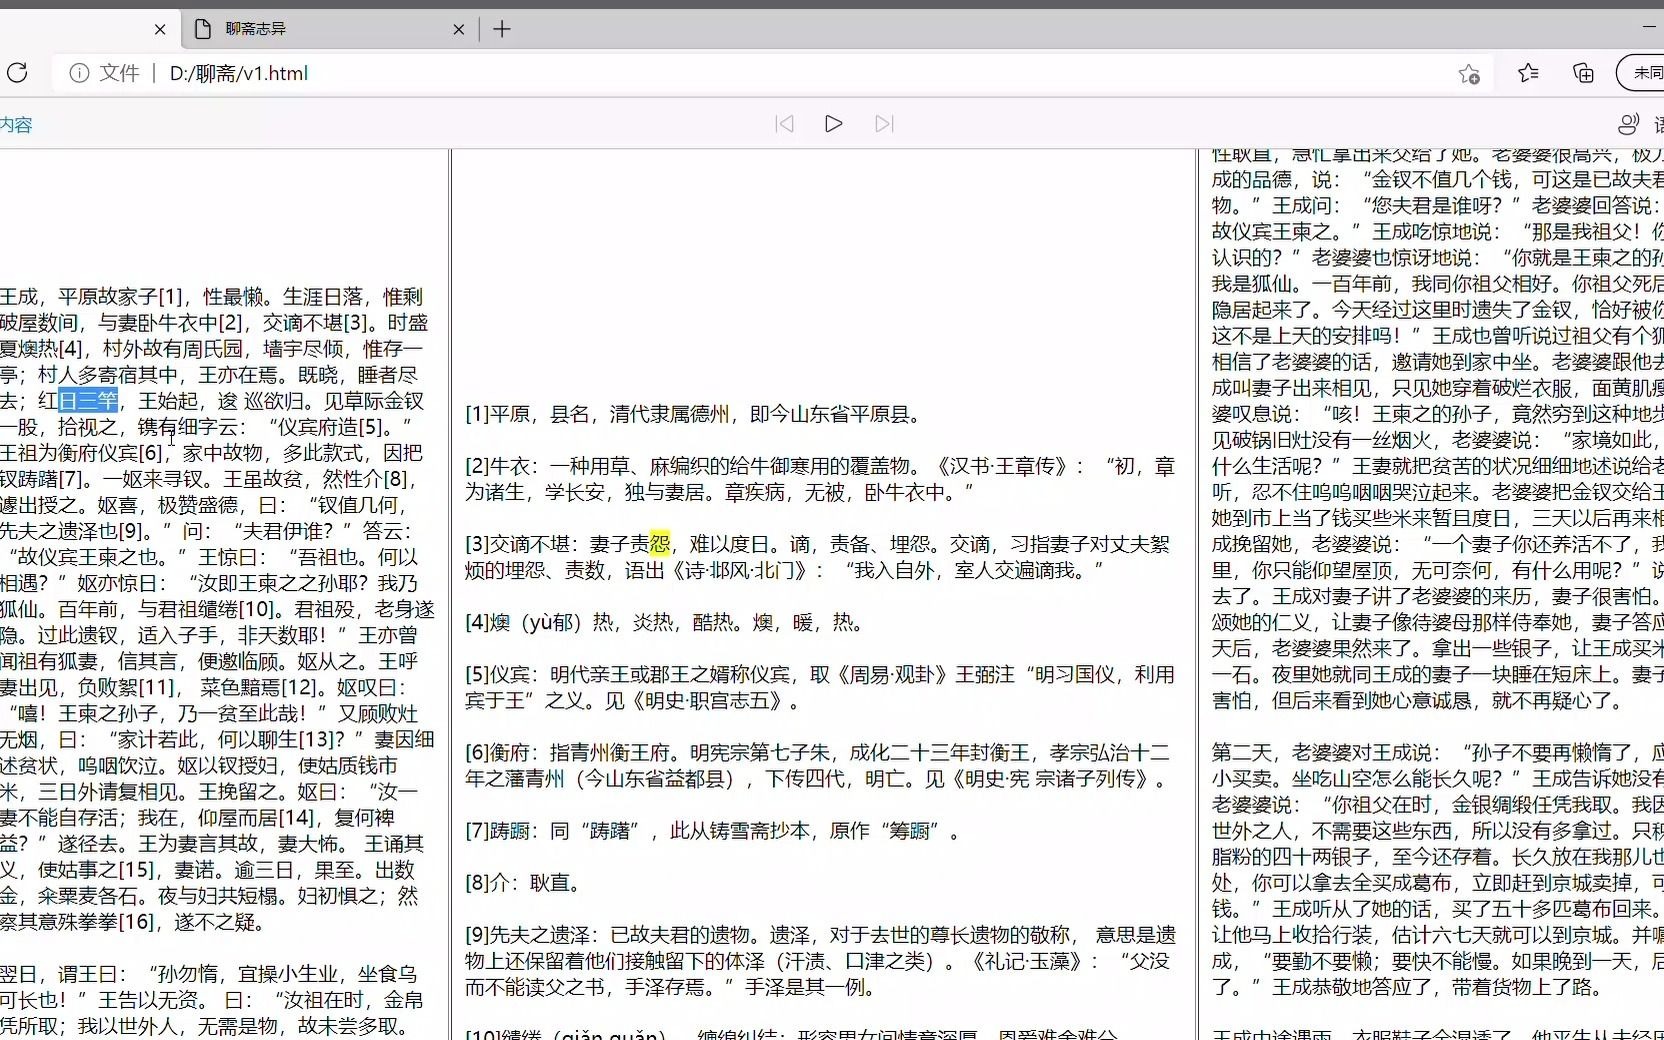
Task: Click original text line "翌日，谓王曰"
Action: pos(208,974)
